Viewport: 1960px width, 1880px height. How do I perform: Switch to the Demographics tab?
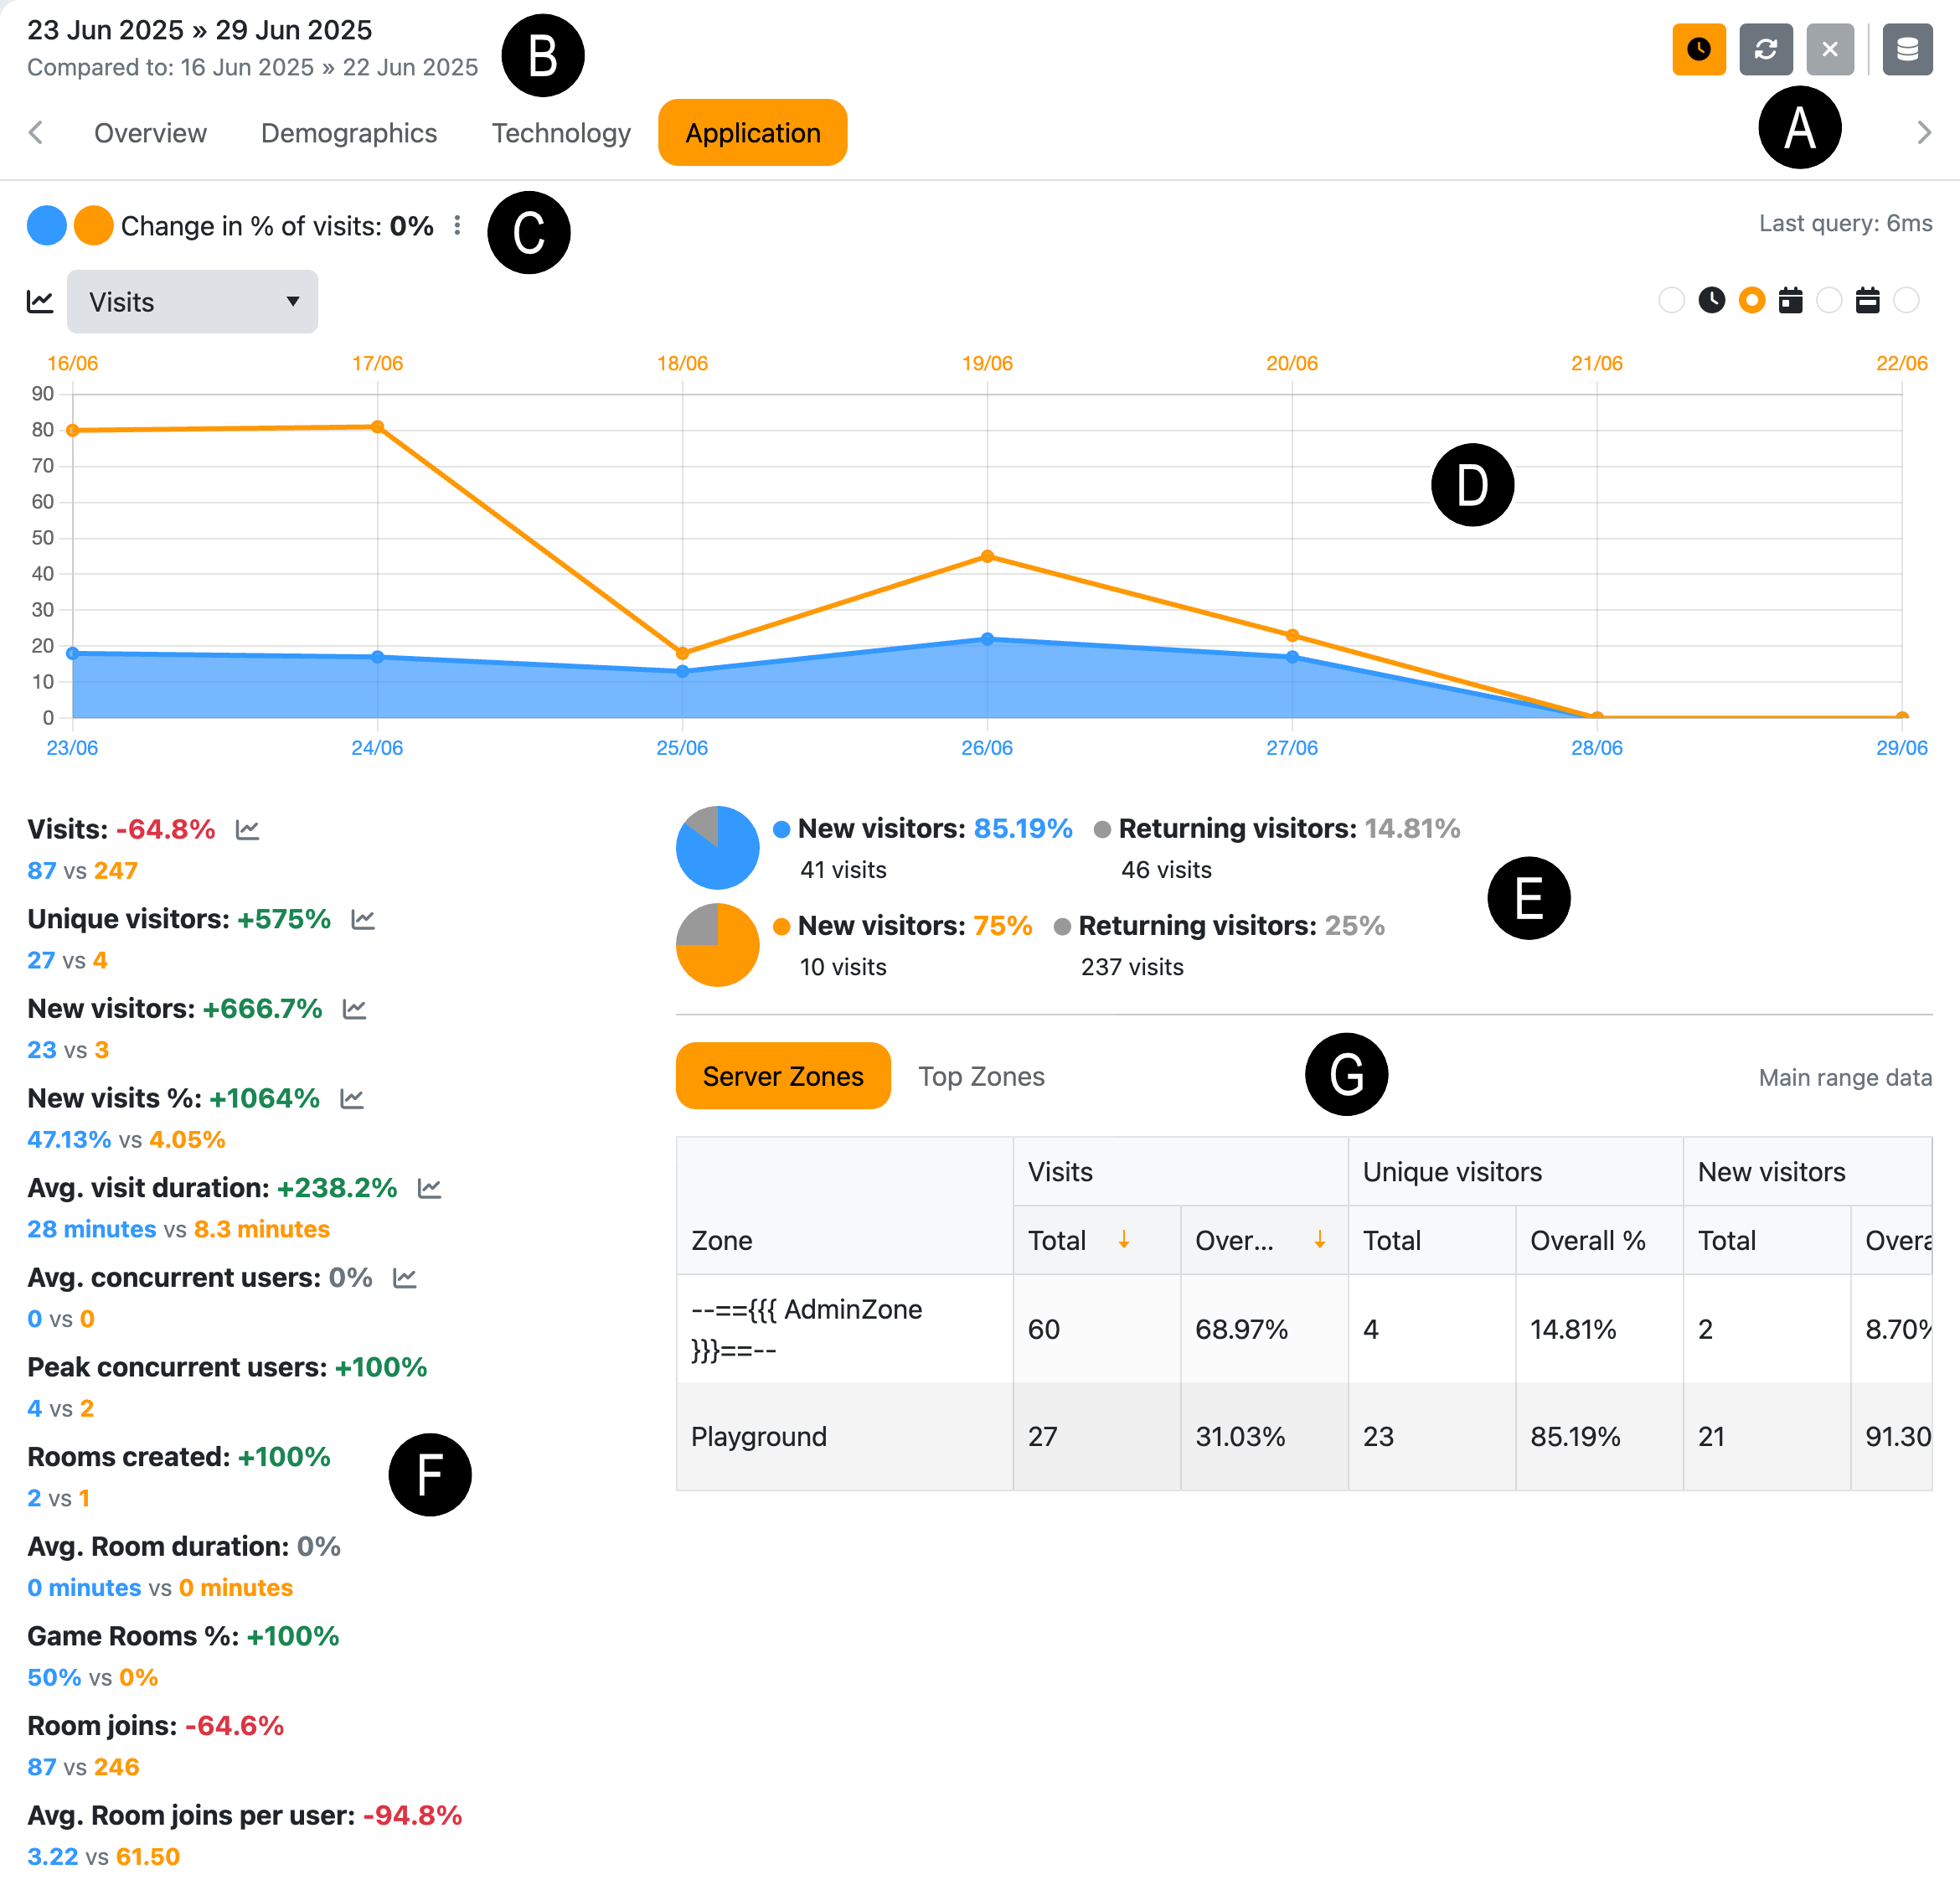click(348, 132)
